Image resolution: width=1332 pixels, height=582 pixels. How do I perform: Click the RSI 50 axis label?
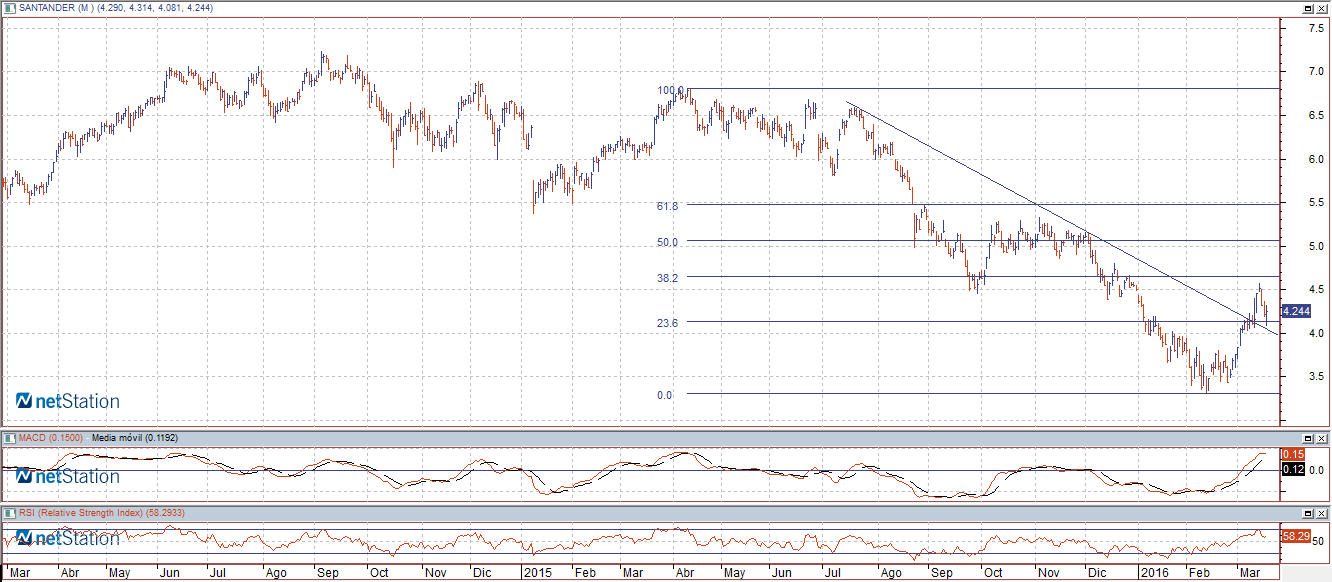[x=1320, y=541]
